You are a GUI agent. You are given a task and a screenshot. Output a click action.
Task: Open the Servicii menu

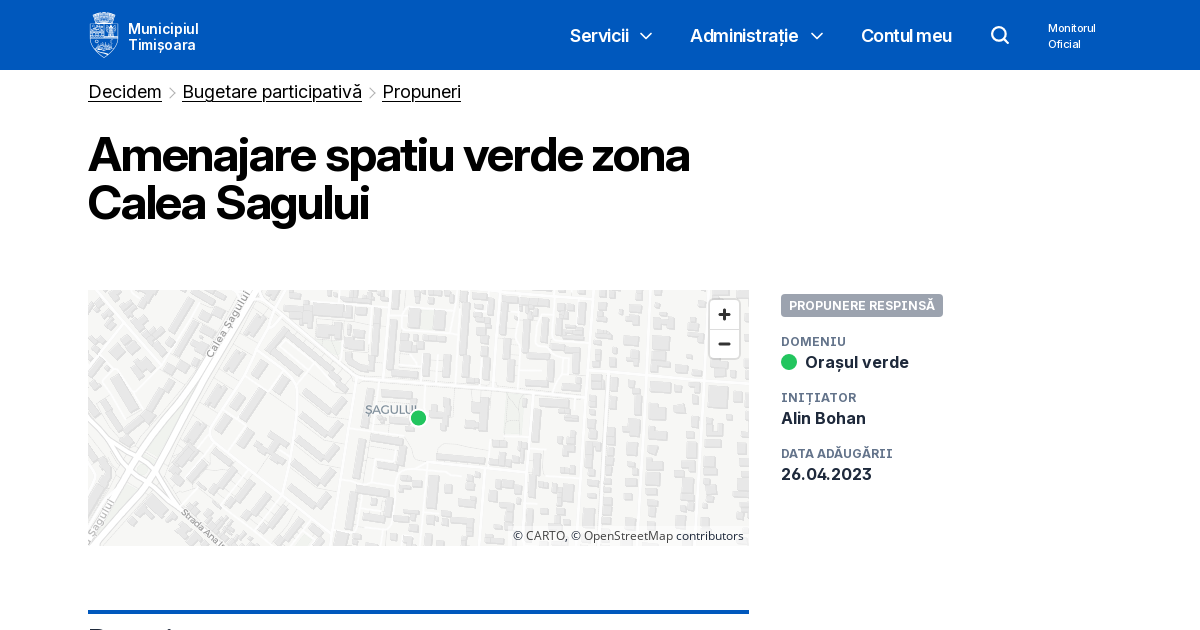pos(599,36)
